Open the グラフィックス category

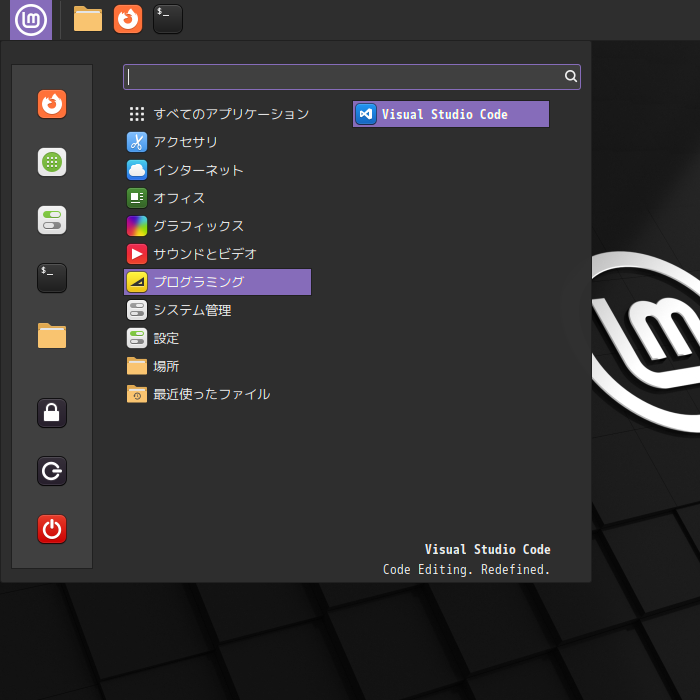(217, 226)
